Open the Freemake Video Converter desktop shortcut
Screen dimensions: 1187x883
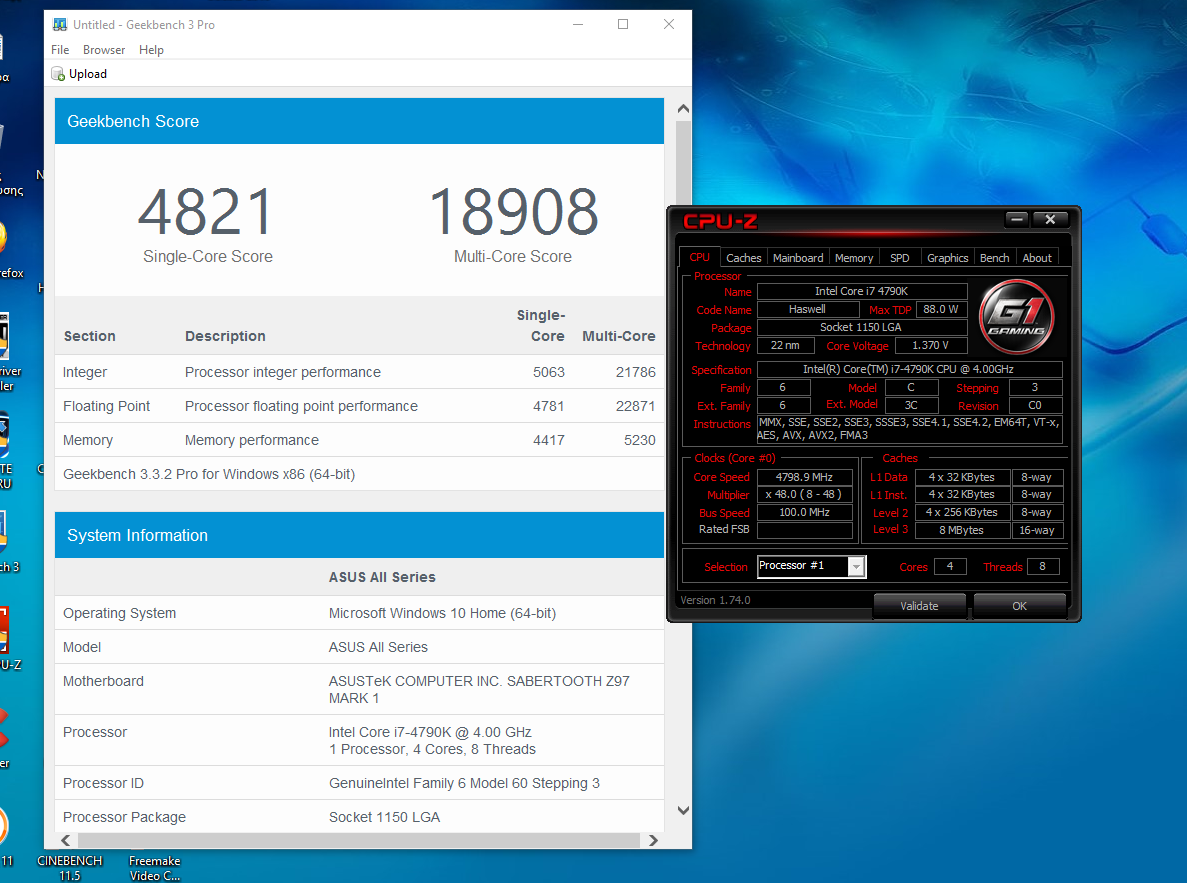(x=154, y=867)
